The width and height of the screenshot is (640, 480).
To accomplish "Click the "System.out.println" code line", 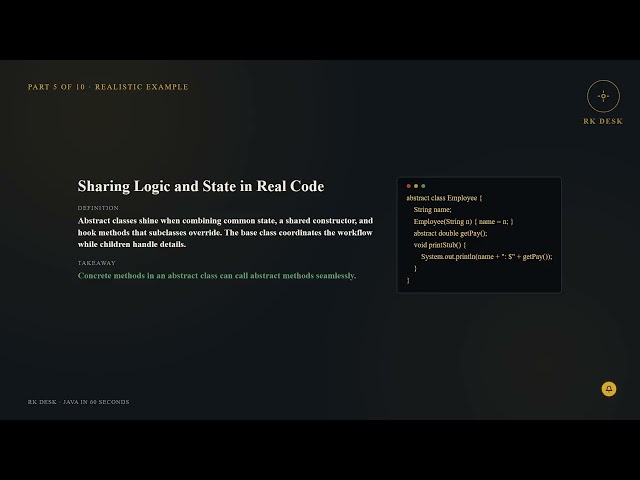I will tap(487, 257).
